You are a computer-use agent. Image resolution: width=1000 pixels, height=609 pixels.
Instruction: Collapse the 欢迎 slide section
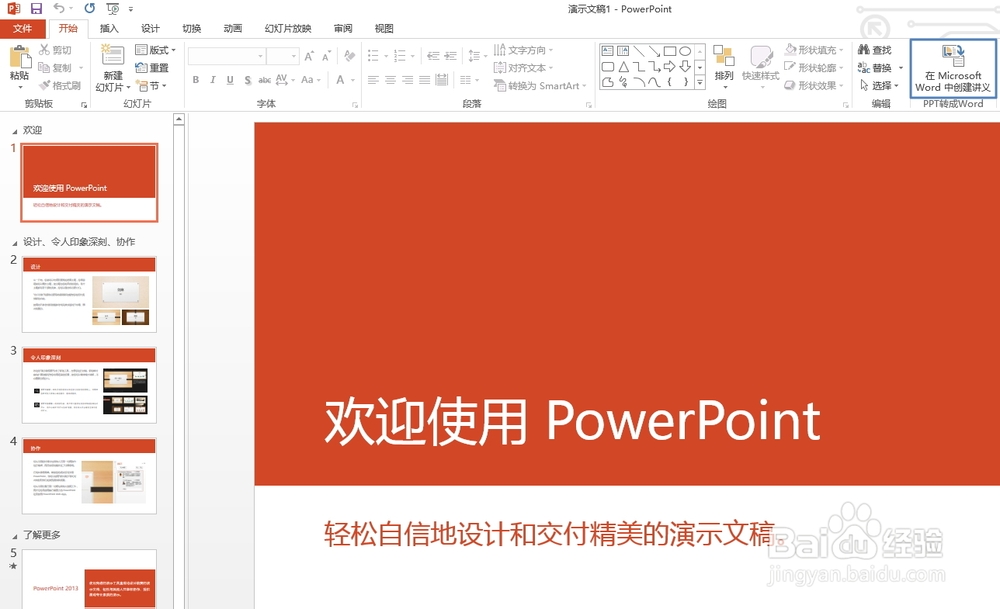14,129
